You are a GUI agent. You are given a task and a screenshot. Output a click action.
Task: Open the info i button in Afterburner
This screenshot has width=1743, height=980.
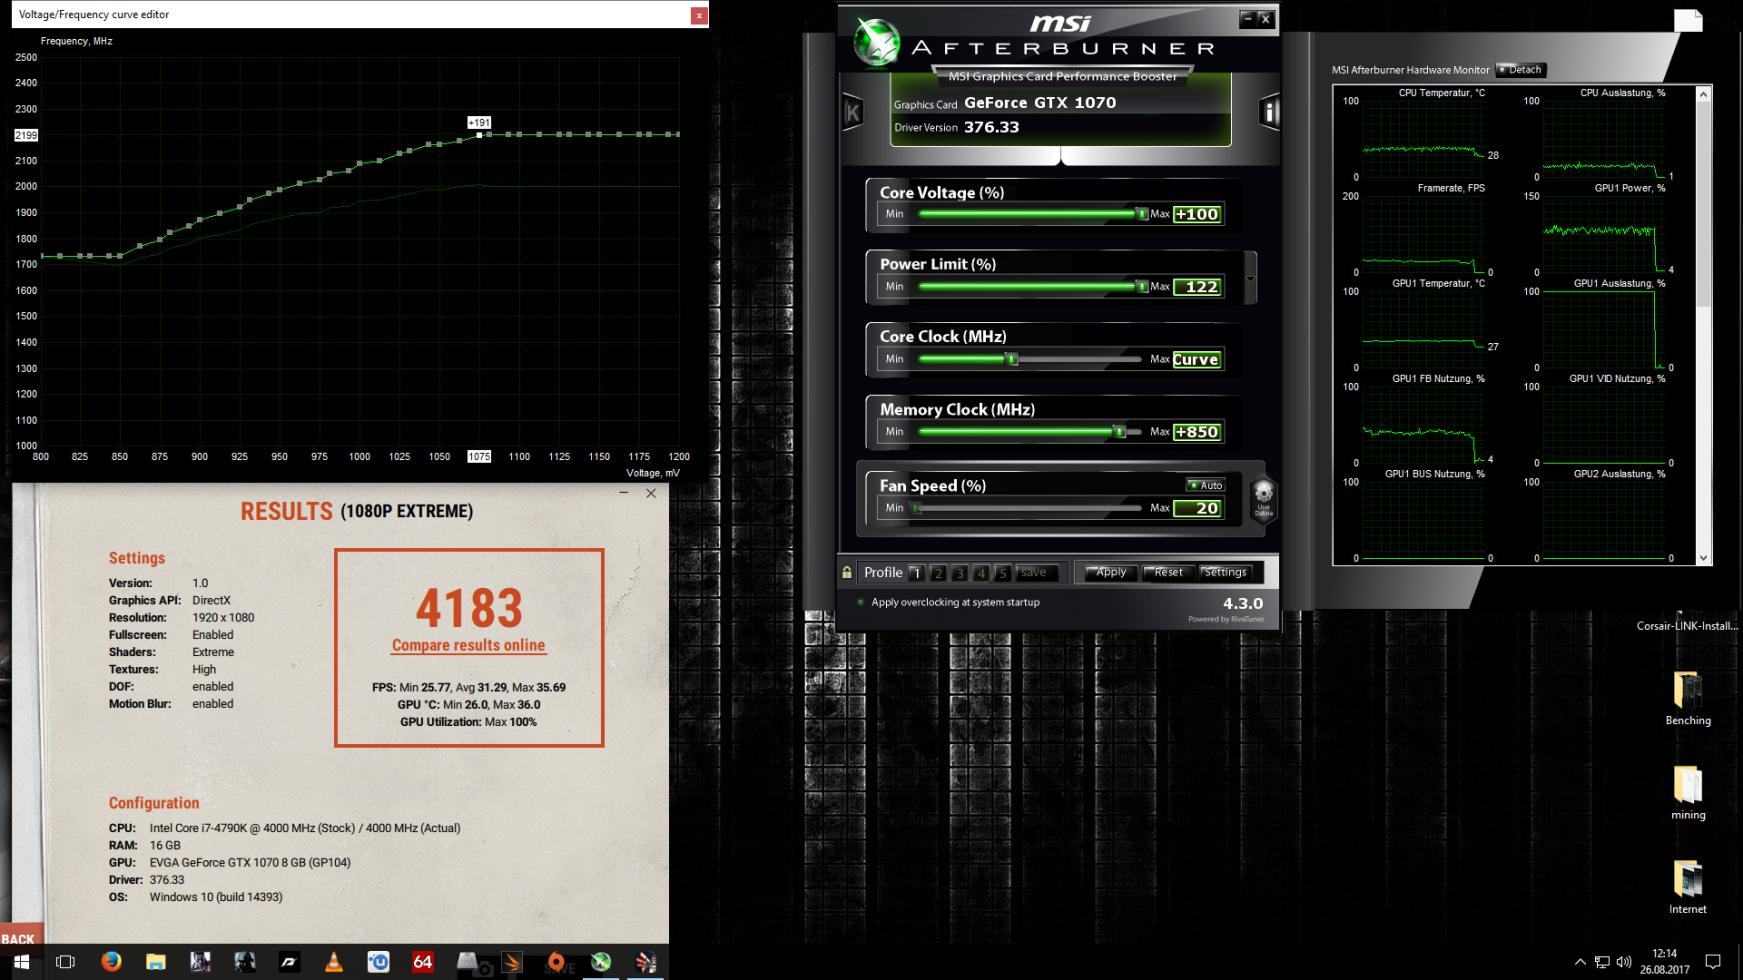click(x=1269, y=112)
